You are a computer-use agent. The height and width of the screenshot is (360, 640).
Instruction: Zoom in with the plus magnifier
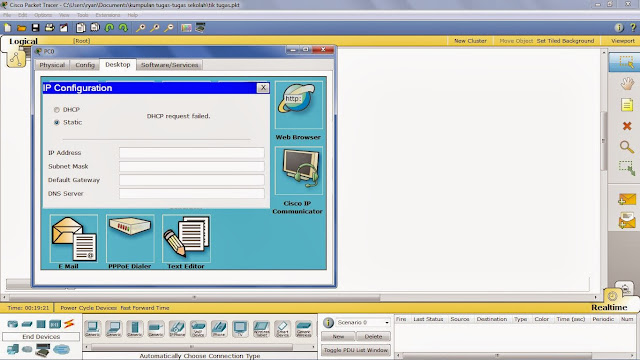140,28
